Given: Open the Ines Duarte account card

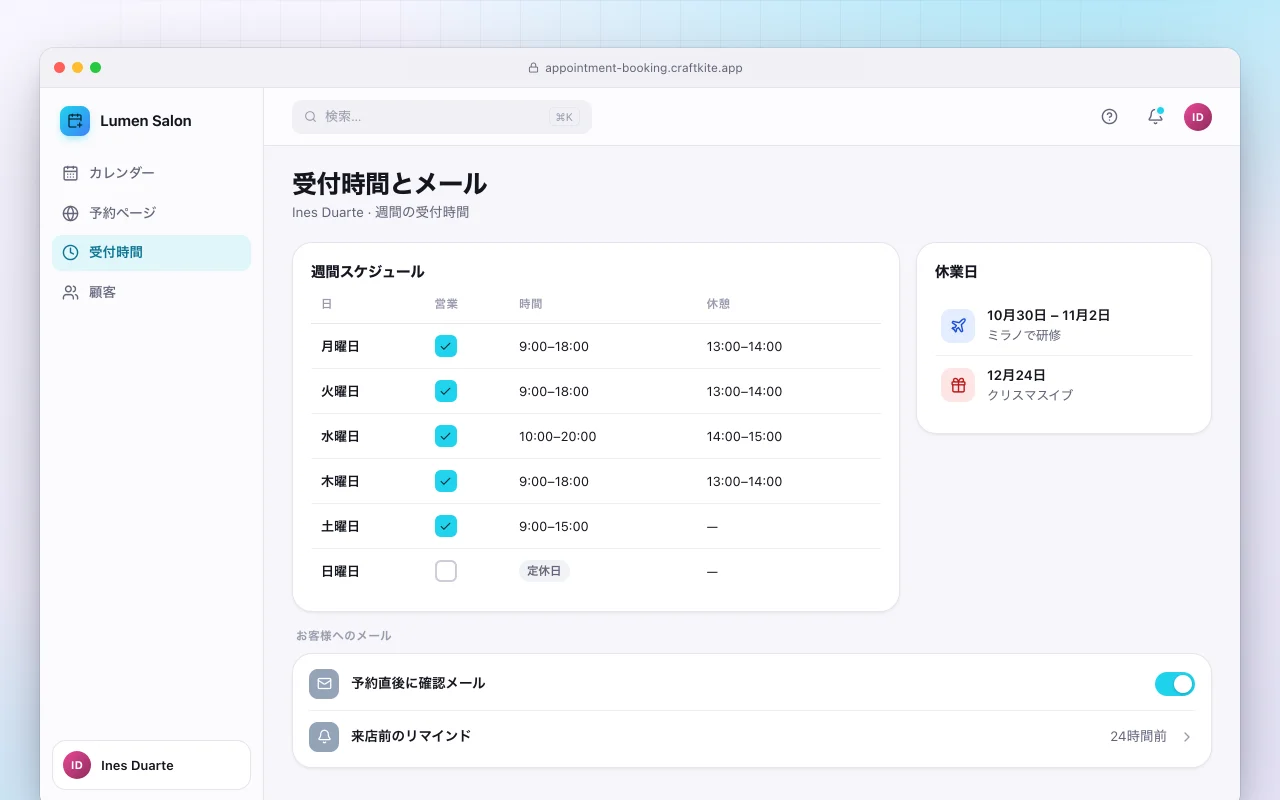Looking at the screenshot, I should coord(151,765).
